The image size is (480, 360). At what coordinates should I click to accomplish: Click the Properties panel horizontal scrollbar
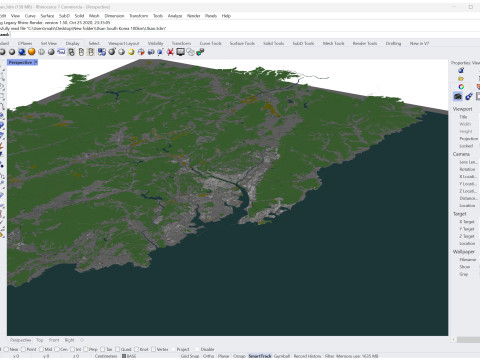pyautogui.click(x=468, y=340)
